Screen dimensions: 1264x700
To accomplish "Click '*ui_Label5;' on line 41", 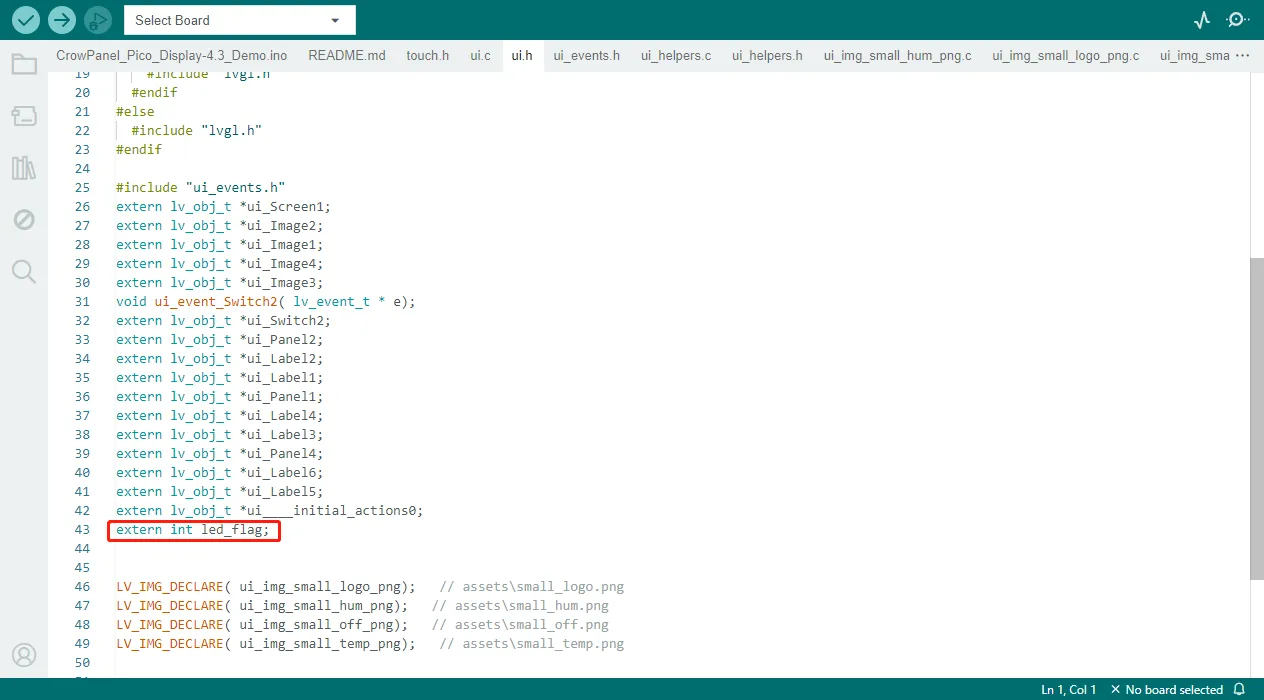I will pos(281,492).
